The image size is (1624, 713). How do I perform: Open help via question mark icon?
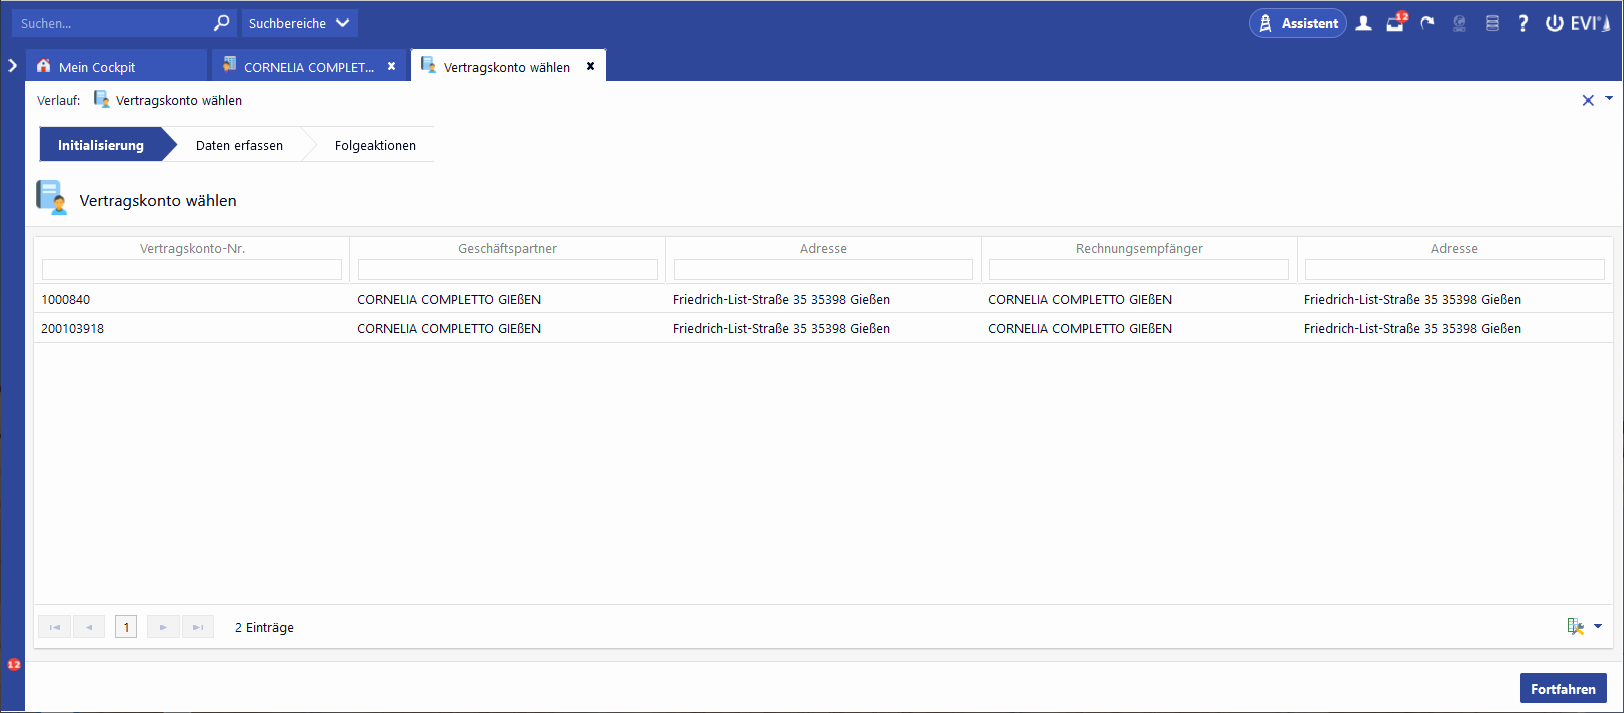(1523, 23)
